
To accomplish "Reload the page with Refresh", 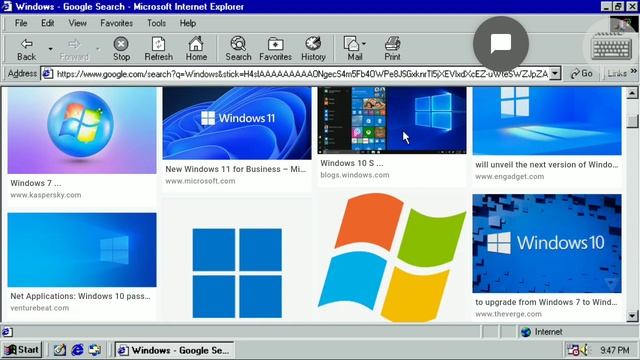I will (158, 49).
